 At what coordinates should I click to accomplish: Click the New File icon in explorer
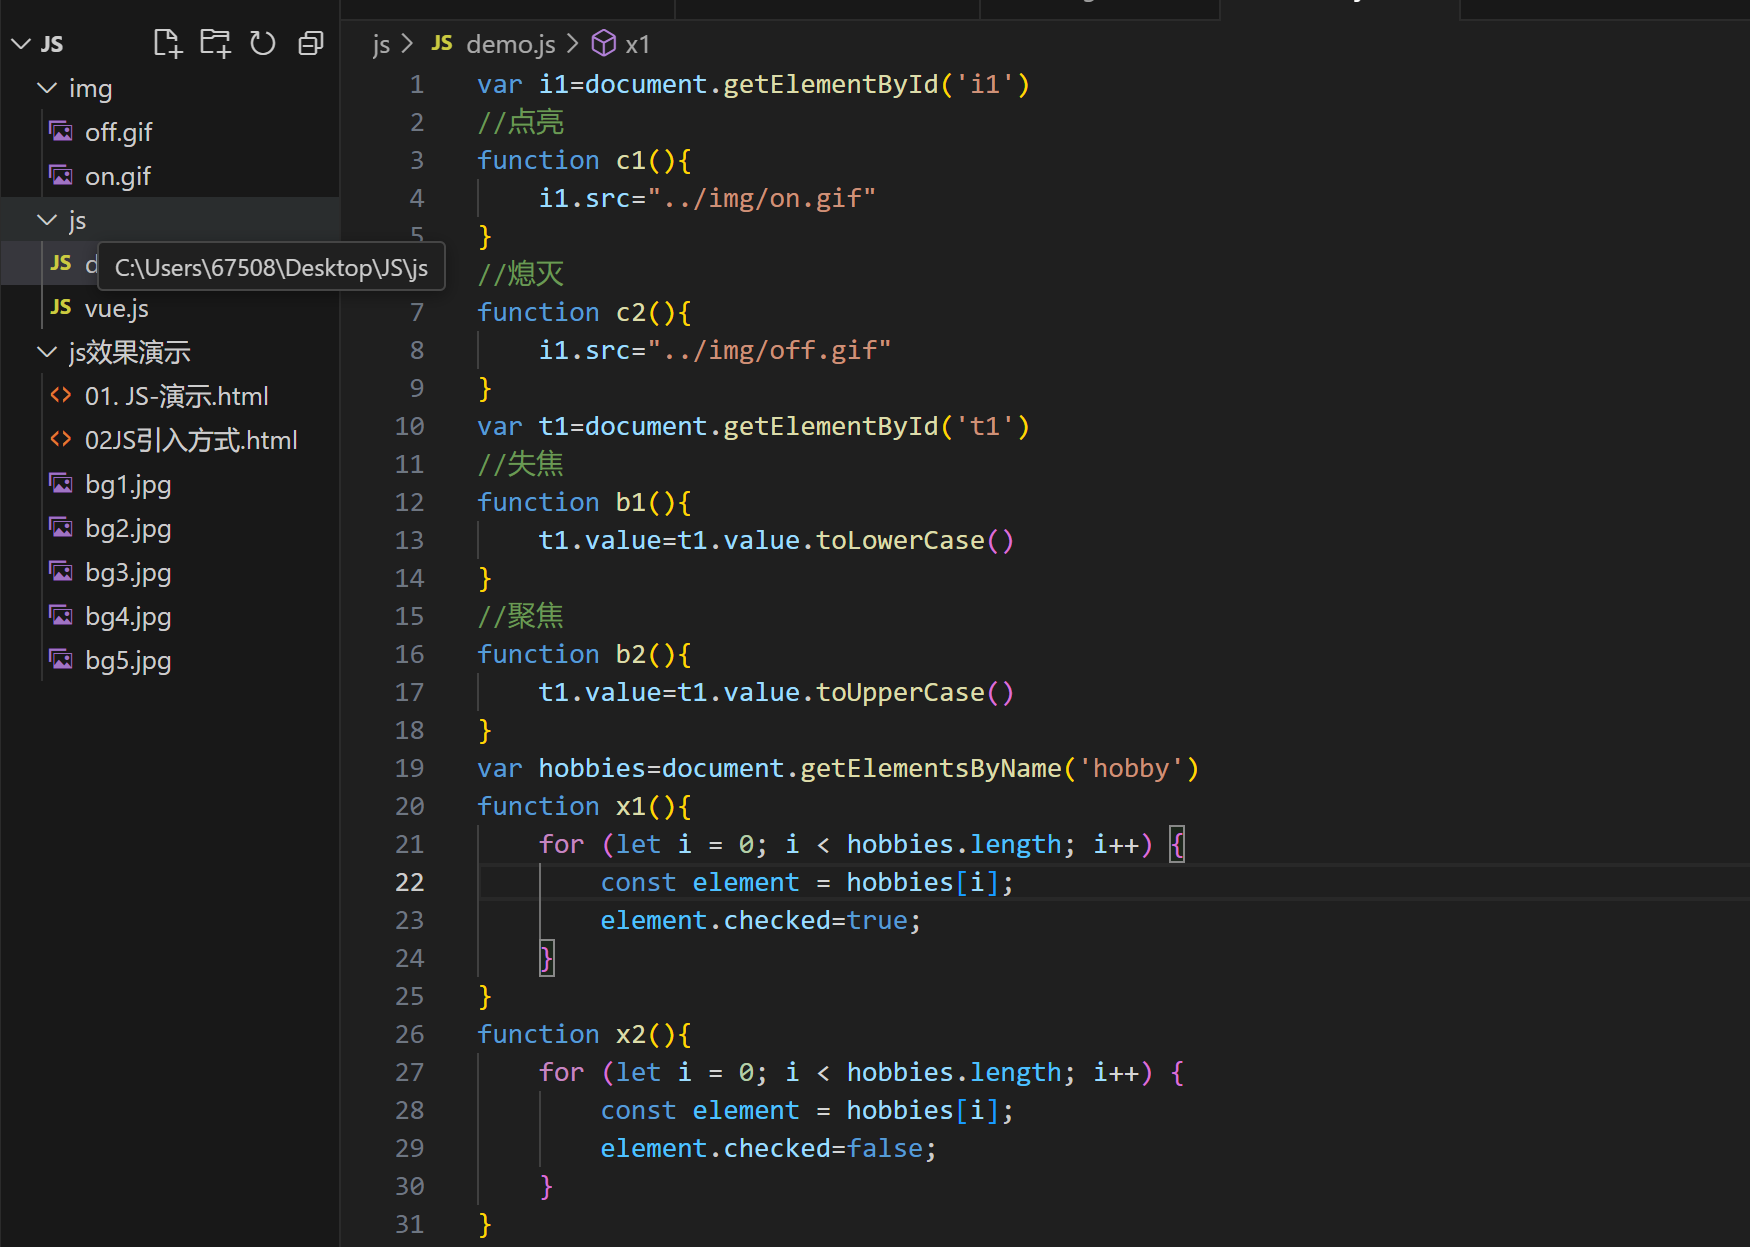click(x=167, y=43)
